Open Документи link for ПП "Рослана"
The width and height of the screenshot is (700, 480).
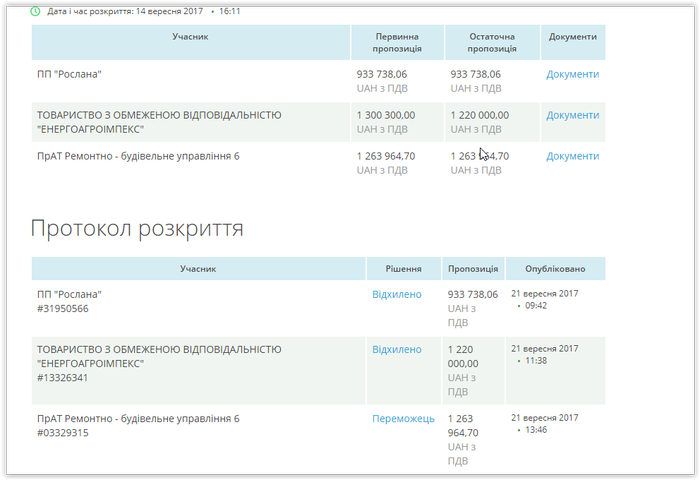pyautogui.click(x=572, y=74)
